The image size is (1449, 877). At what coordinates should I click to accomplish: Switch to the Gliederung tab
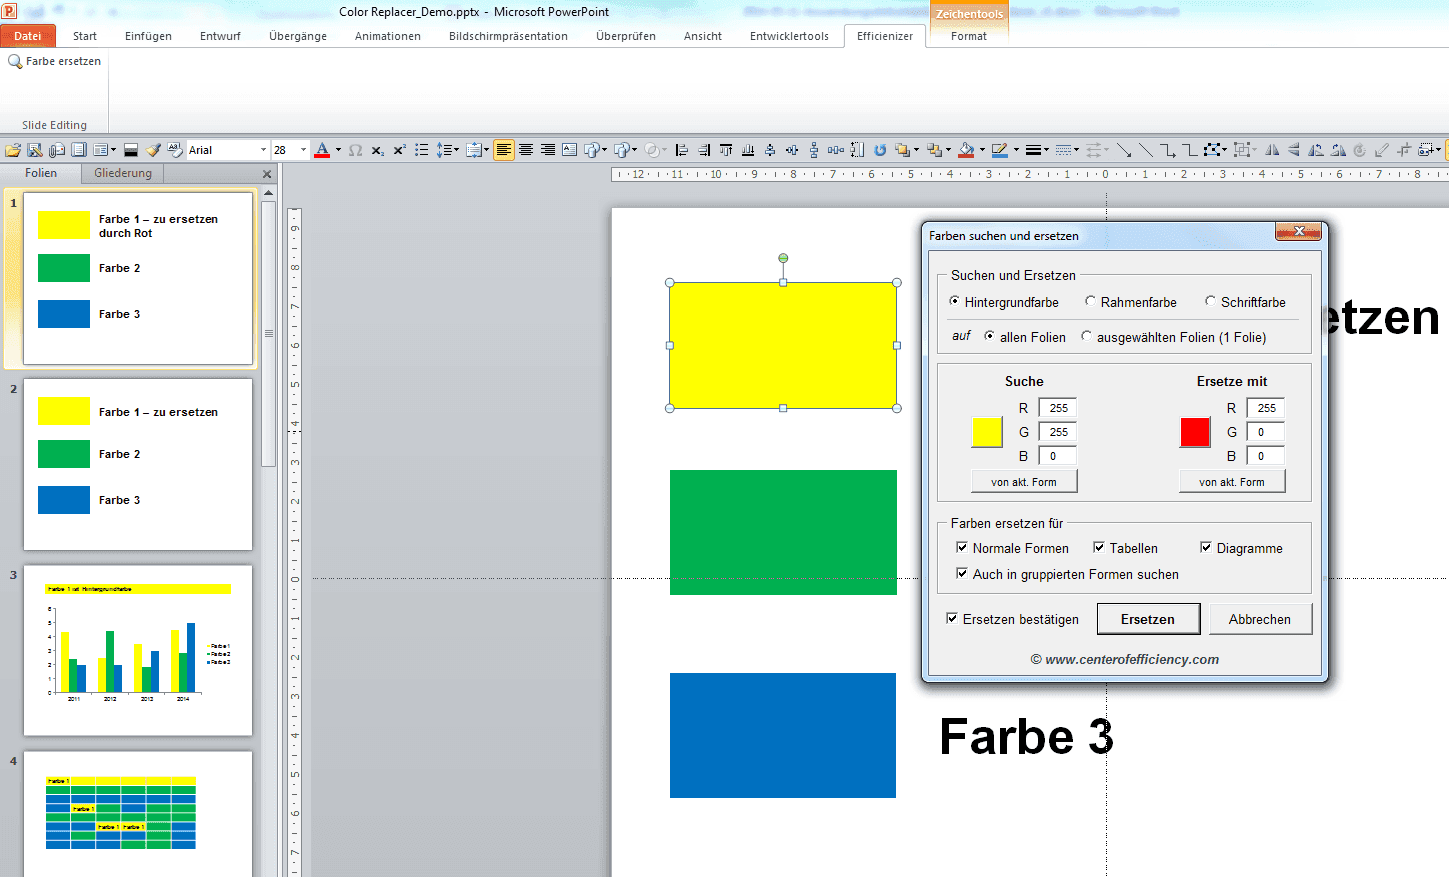pos(121,173)
